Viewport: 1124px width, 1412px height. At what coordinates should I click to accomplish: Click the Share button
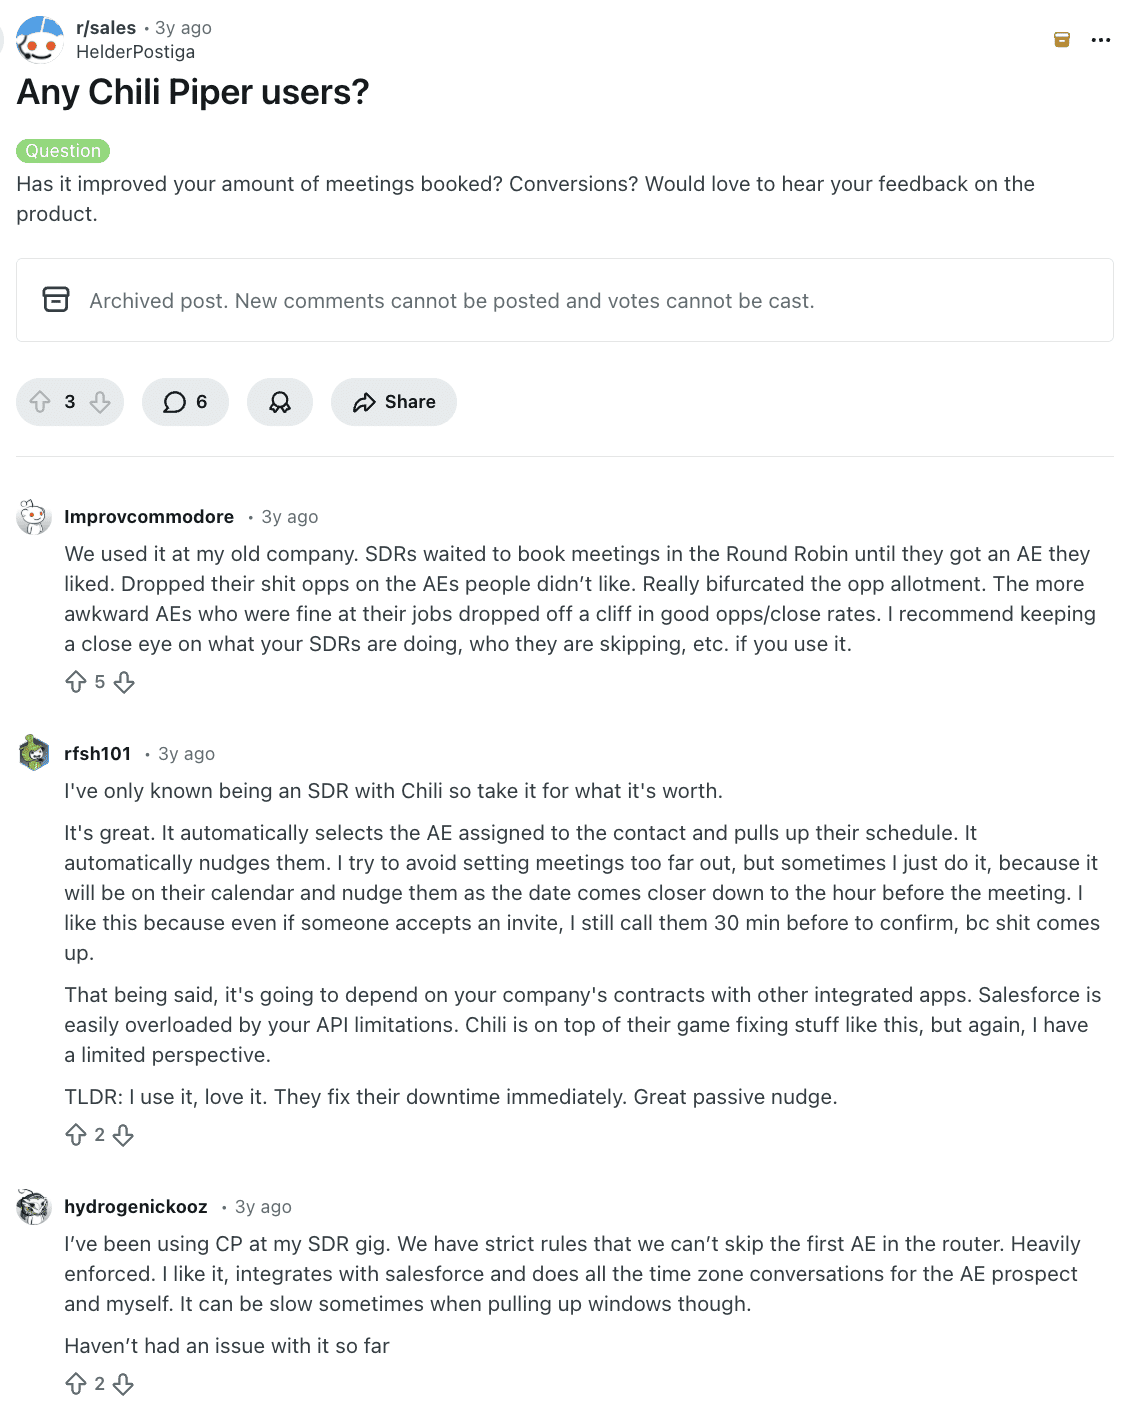(x=393, y=402)
